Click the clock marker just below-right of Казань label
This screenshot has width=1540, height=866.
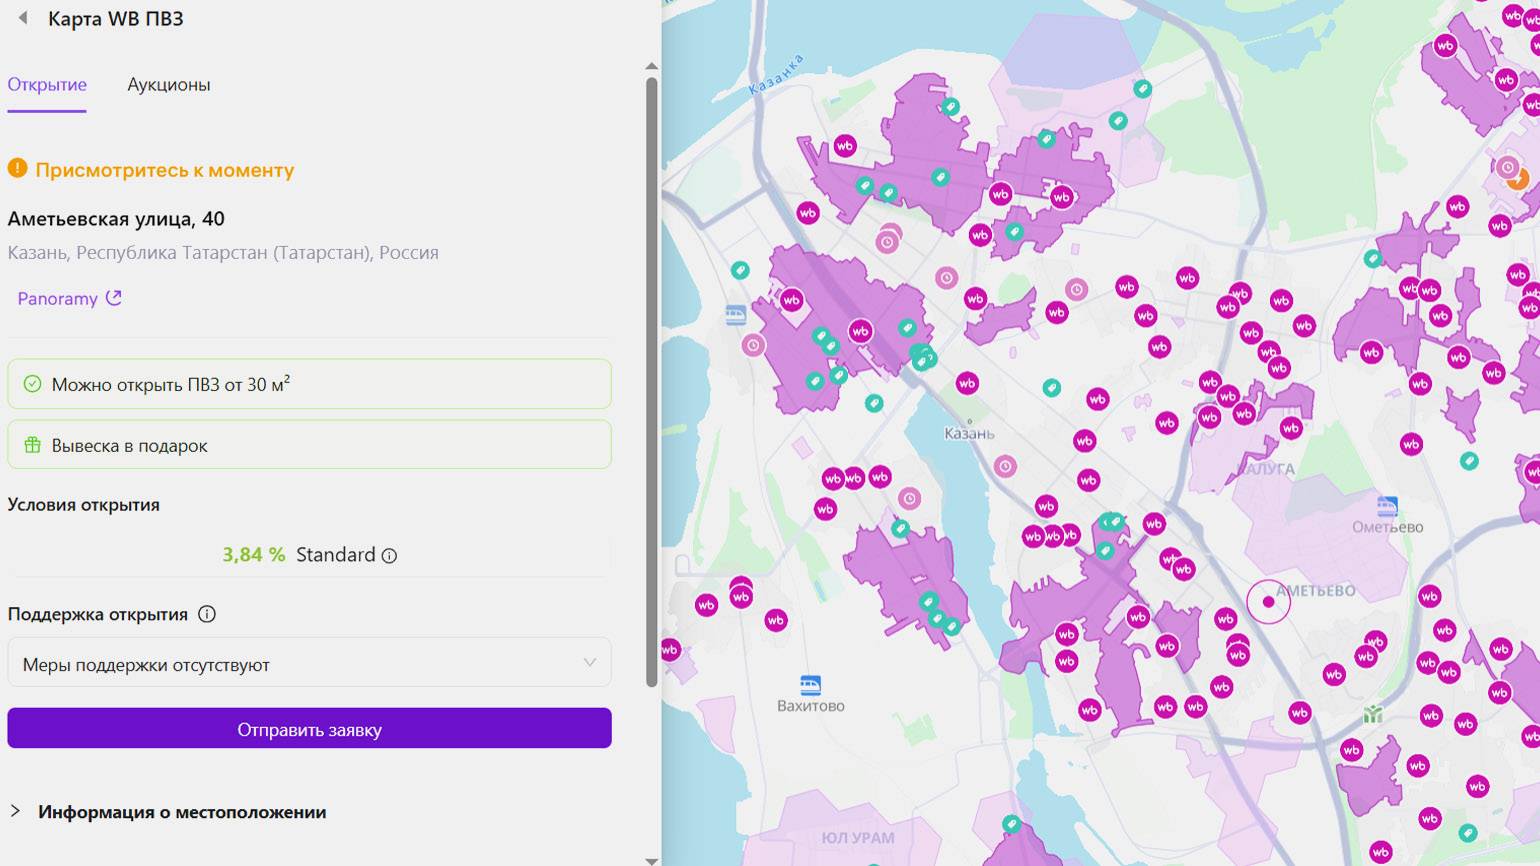[x=1005, y=466]
